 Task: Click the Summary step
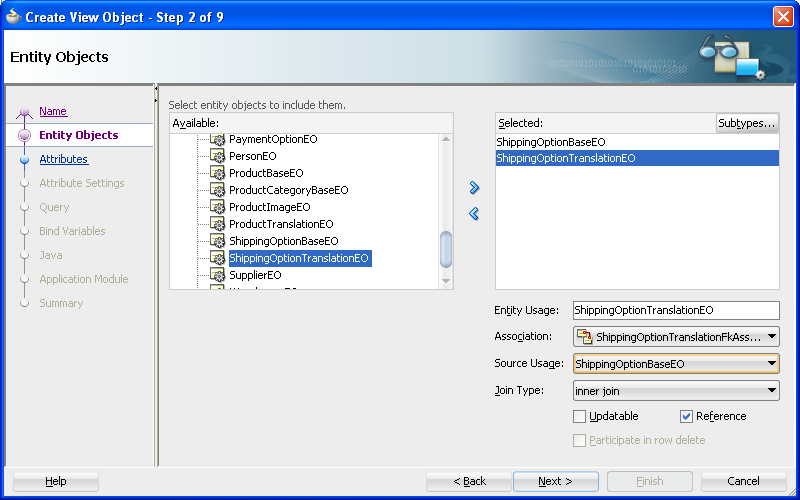(x=61, y=303)
